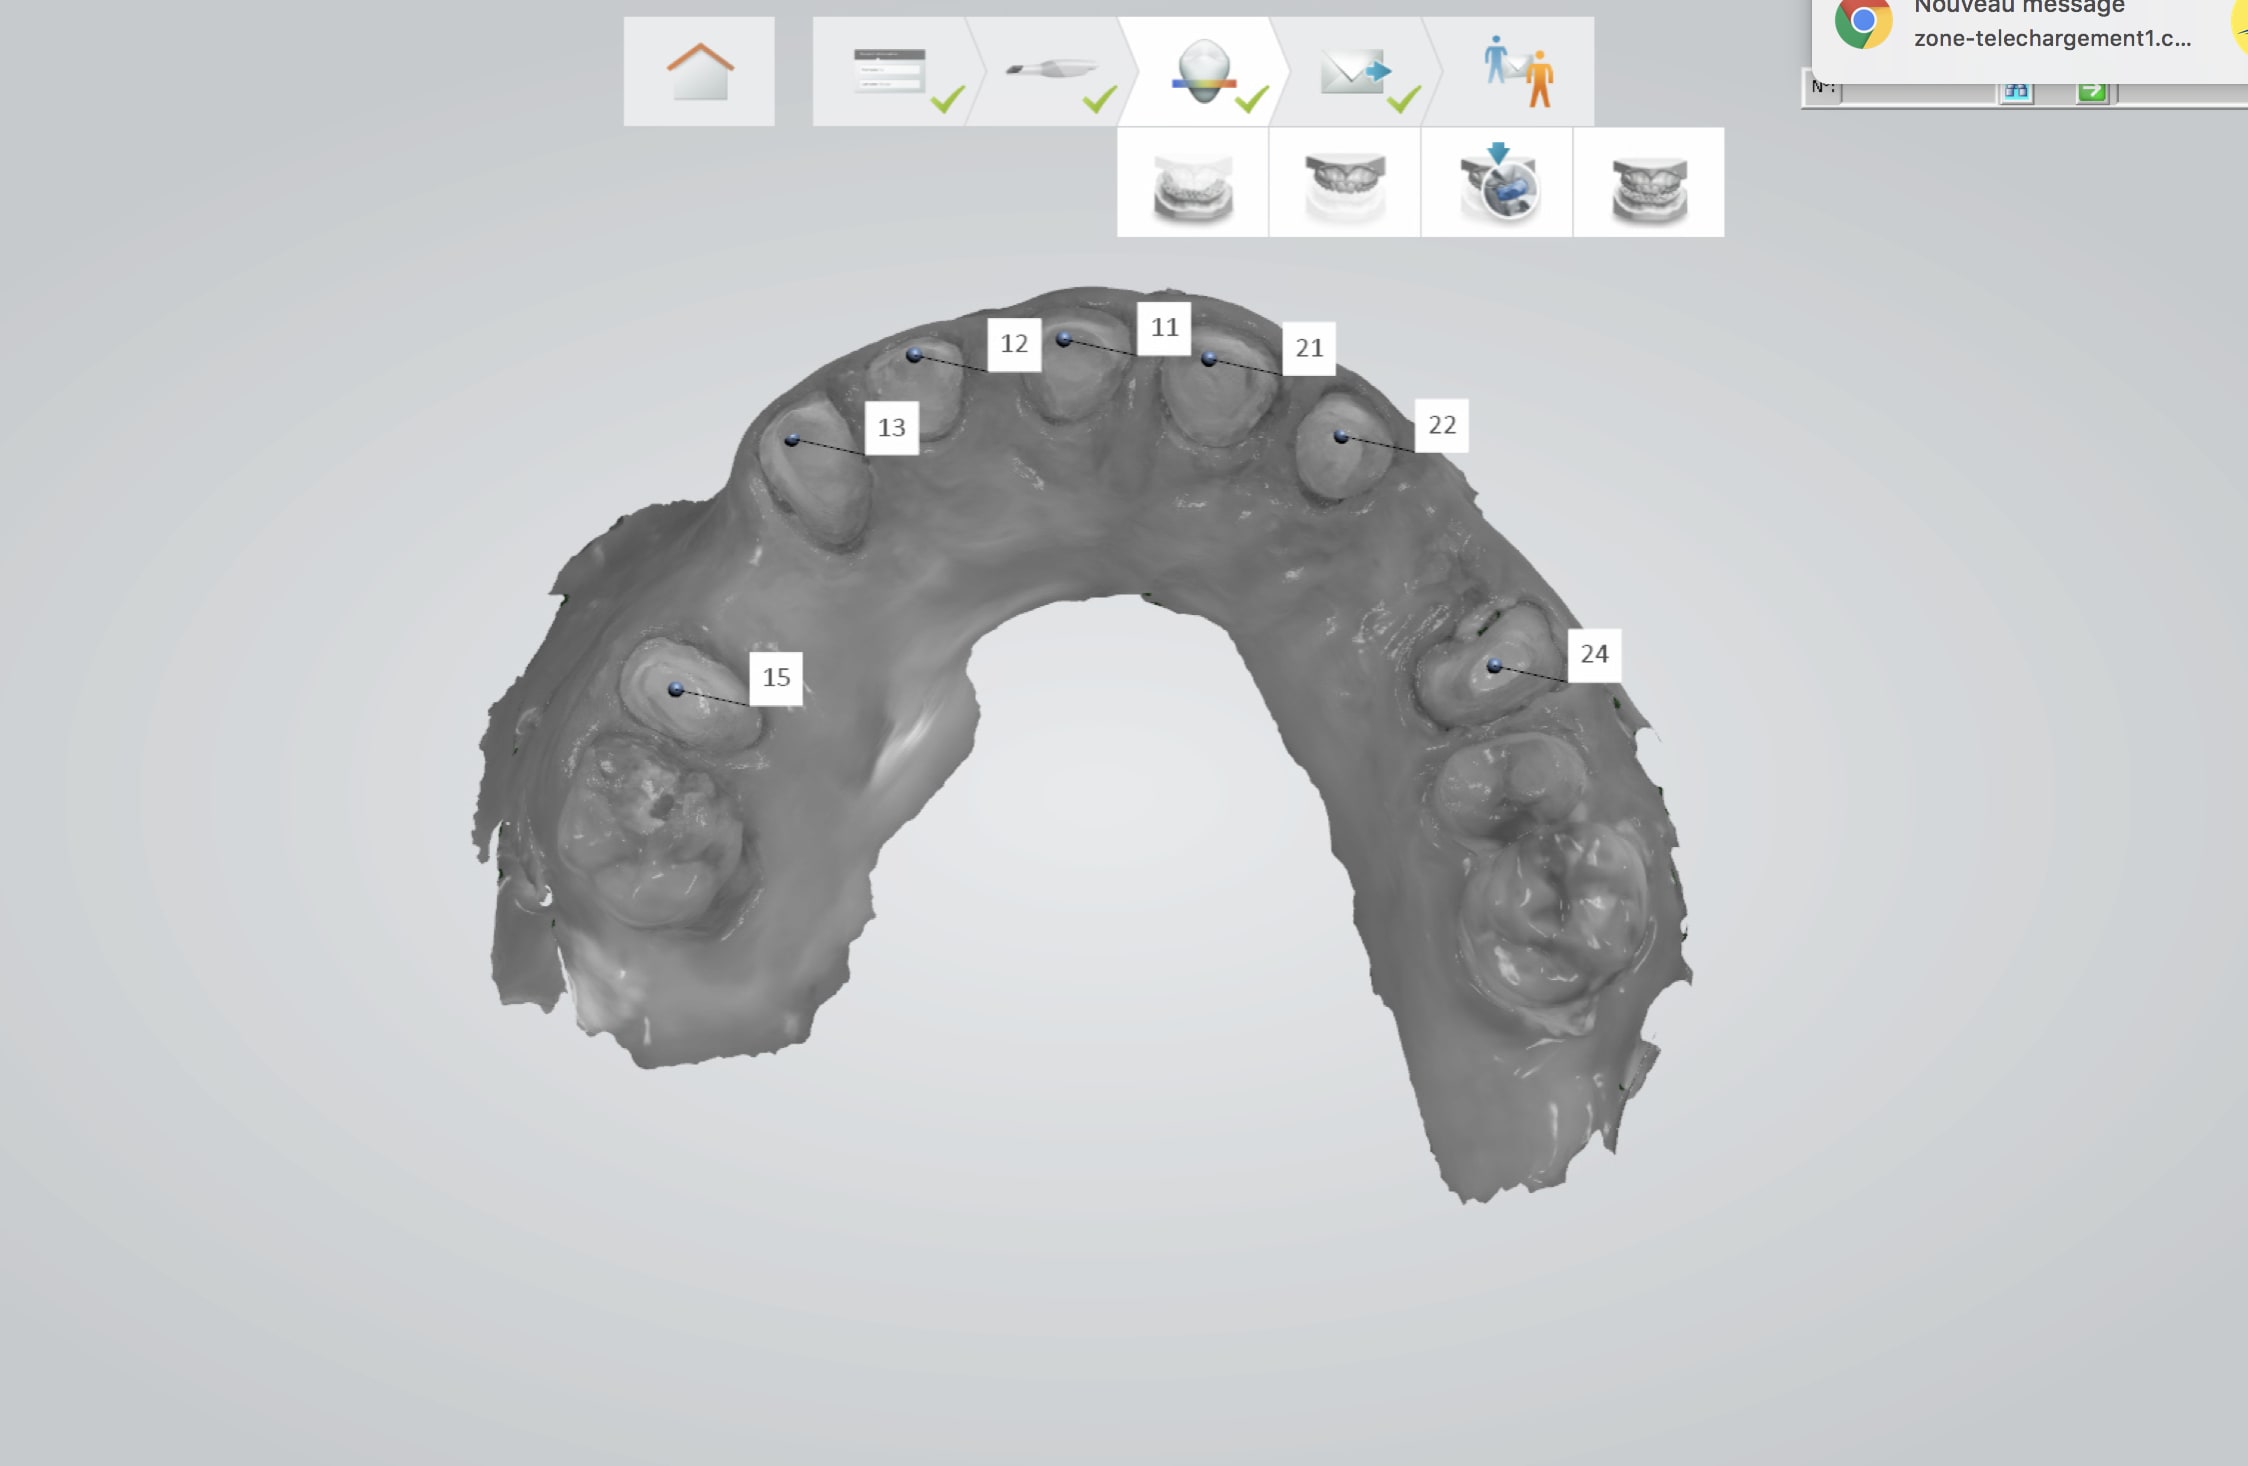Open the send-by-mail workflow step

click(x=1355, y=72)
